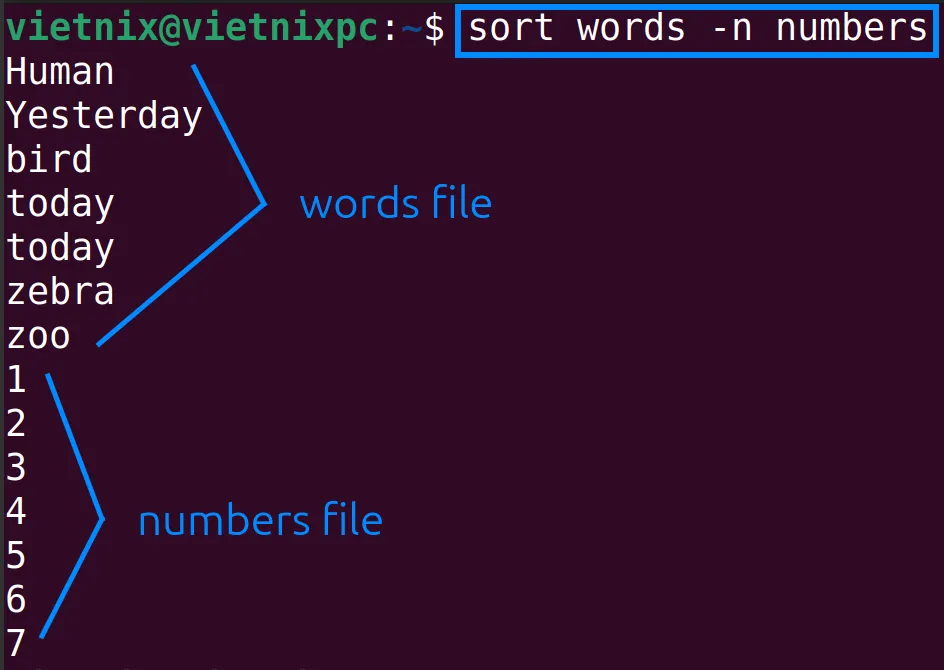
Task: Click the $ prompt symbol
Action: coord(434,29)
